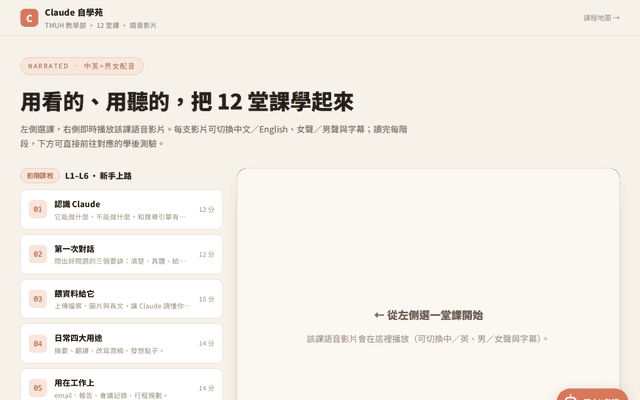The width and height of the screenshot is (640, 400).
Task: Click the 'L1–L6 · 新手上路' section heading
Action: pos(98,176)
